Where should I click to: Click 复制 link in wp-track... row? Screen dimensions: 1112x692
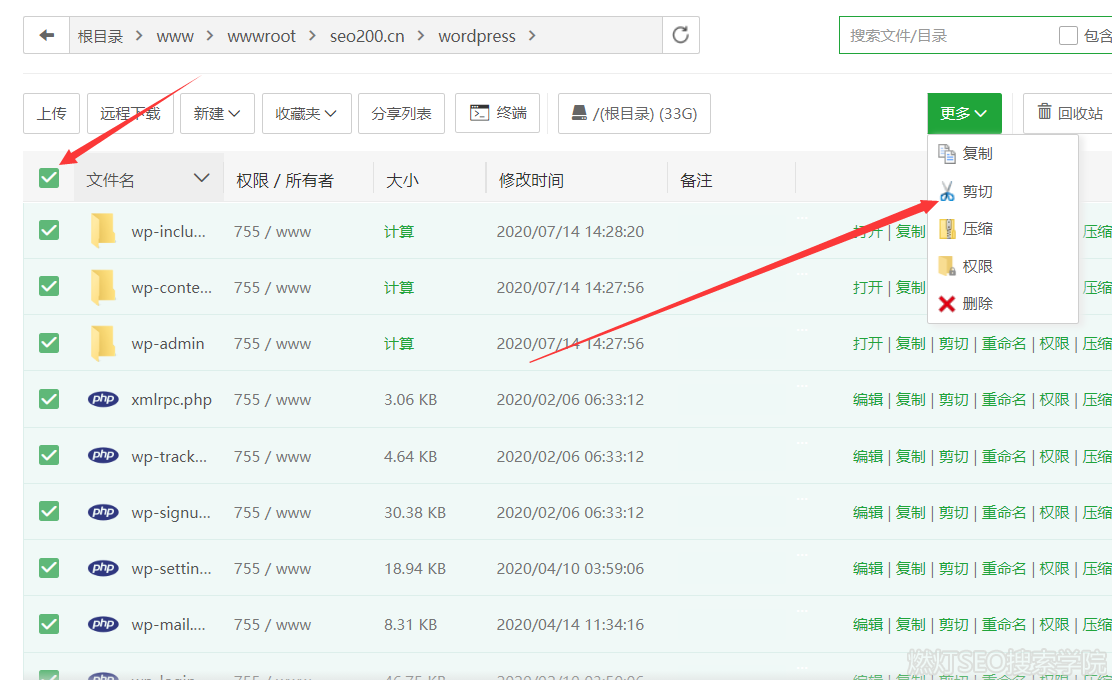tap(910, 457)
